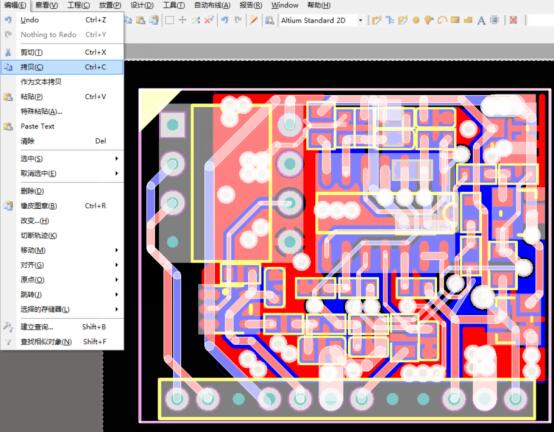Screen dimensions: 554x432
Task: Open the Altium Standard 2D view dropdown
Action: (x=360, y=20)
